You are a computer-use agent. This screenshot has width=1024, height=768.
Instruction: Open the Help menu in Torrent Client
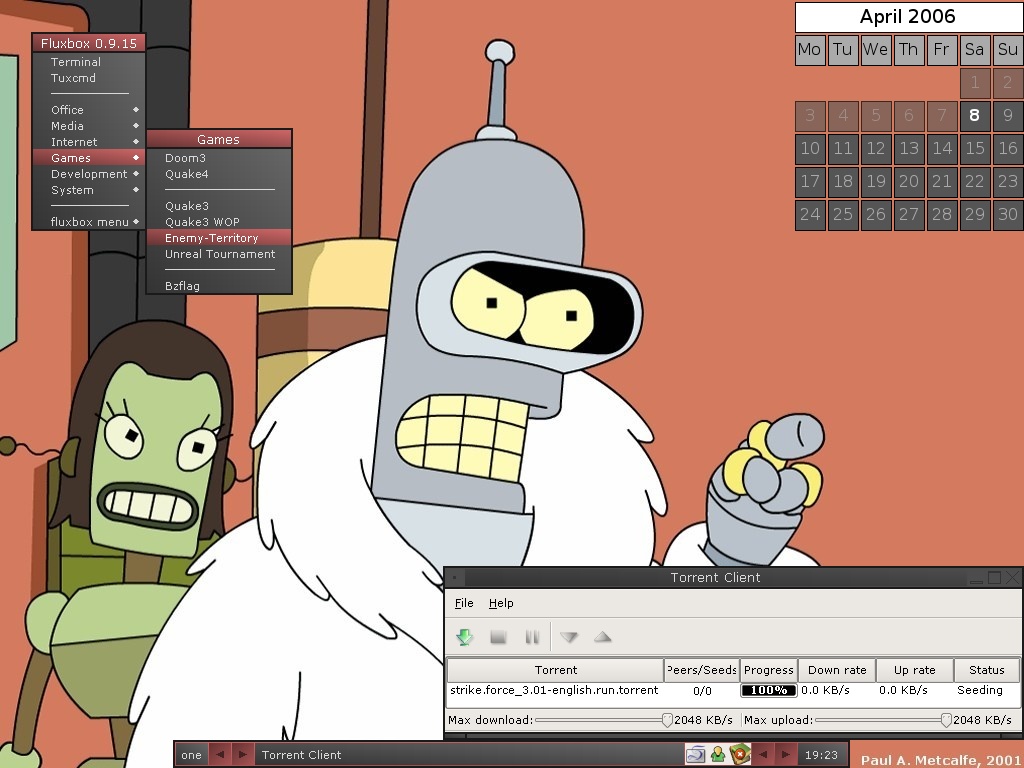pos(501,603)
